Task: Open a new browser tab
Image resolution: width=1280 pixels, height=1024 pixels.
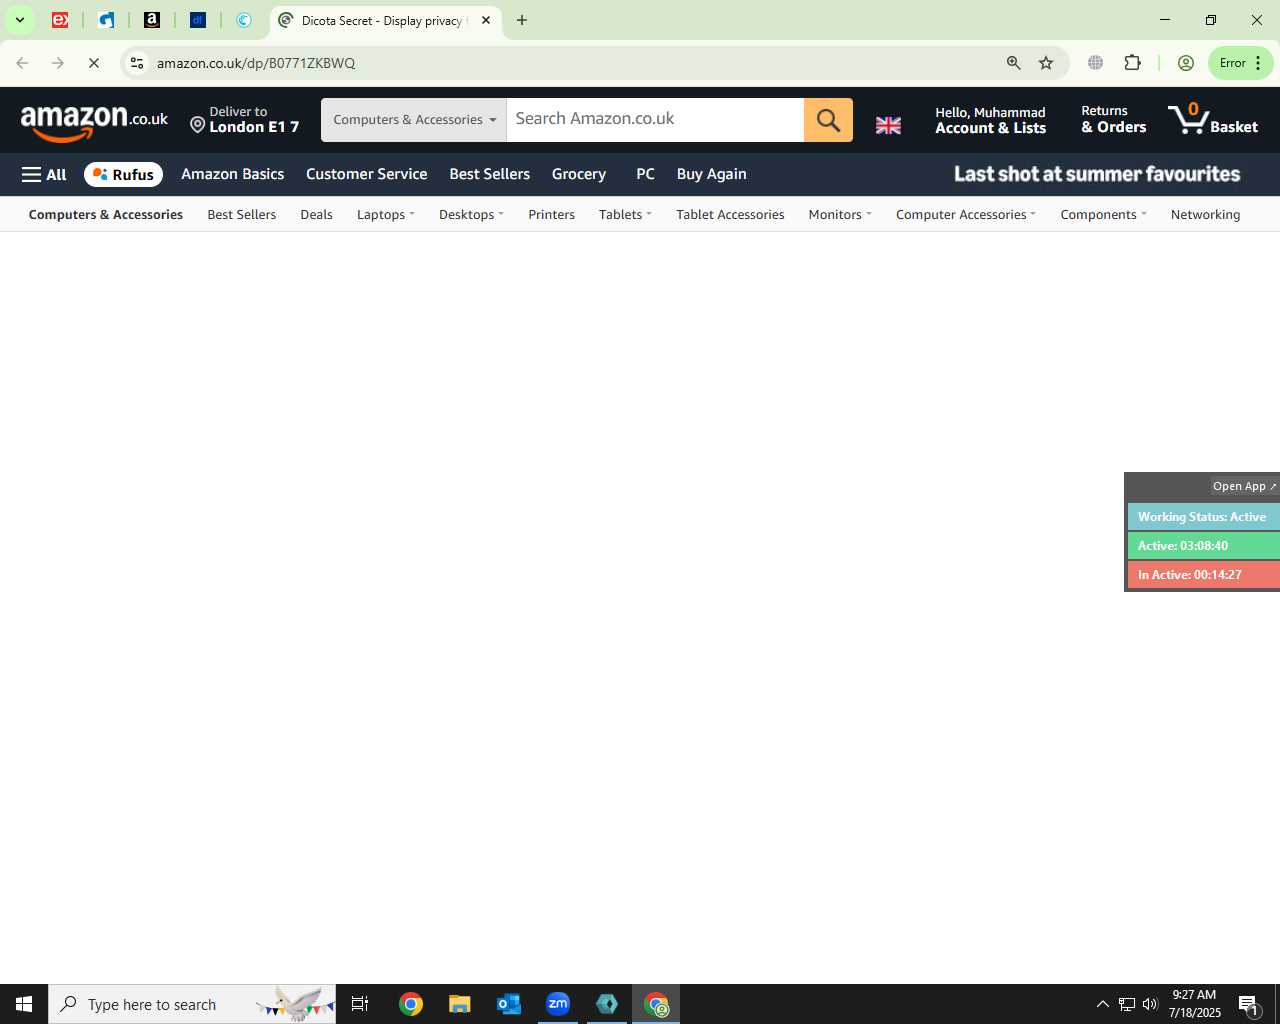Action: (x=522, y=20)
